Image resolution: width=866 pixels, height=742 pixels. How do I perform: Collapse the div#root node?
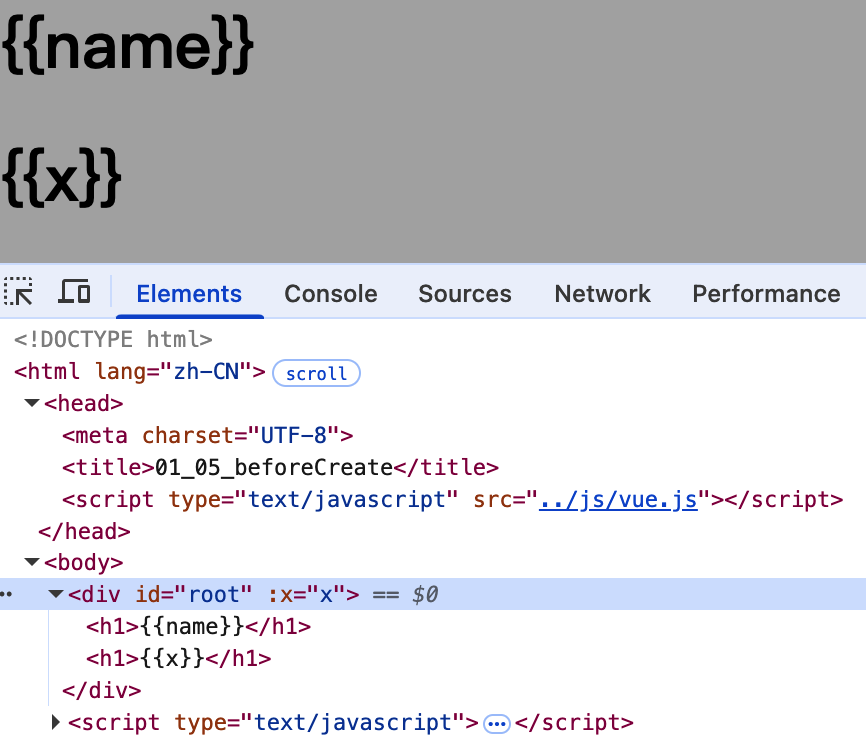click(56, 595)
